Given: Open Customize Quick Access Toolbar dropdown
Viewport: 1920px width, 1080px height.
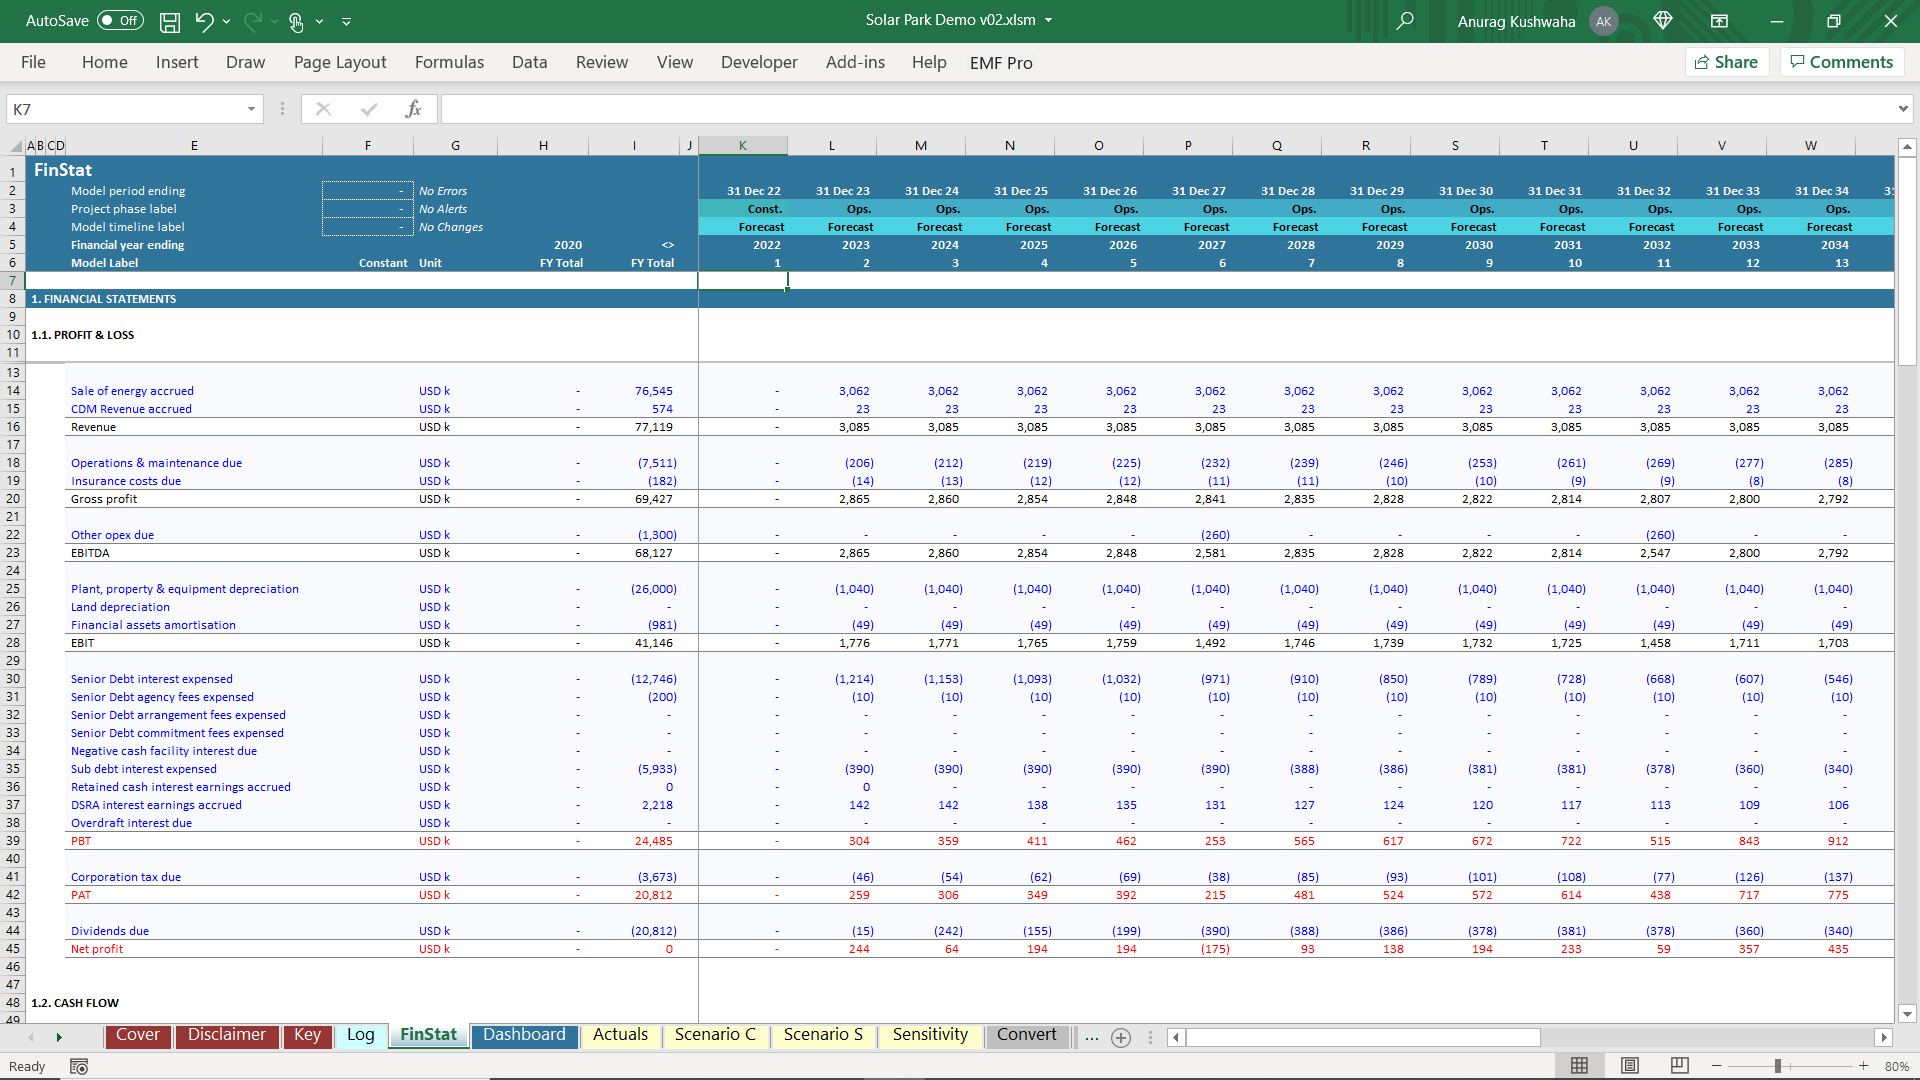Looking at the screenshot, I should click(x=347, y=21).
